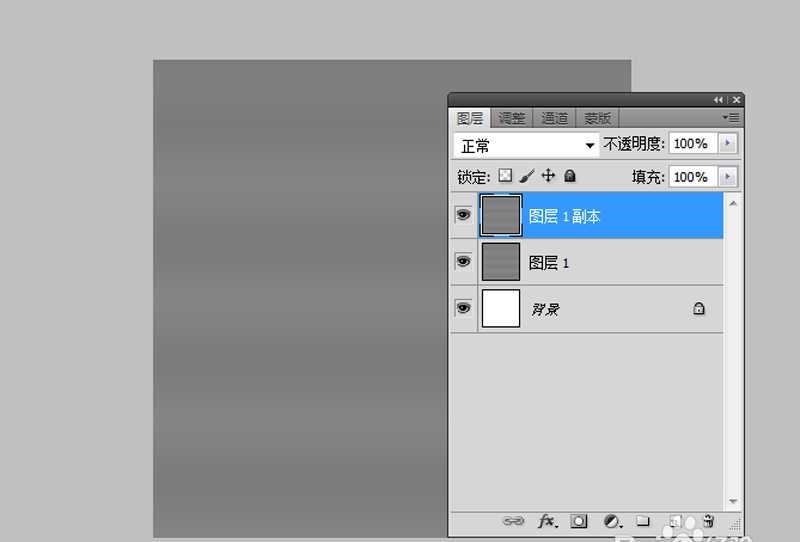This screenshot has height=542, width=800.
Task: Create new fill or adjustment layer
Action: click(x=611, y=521)
